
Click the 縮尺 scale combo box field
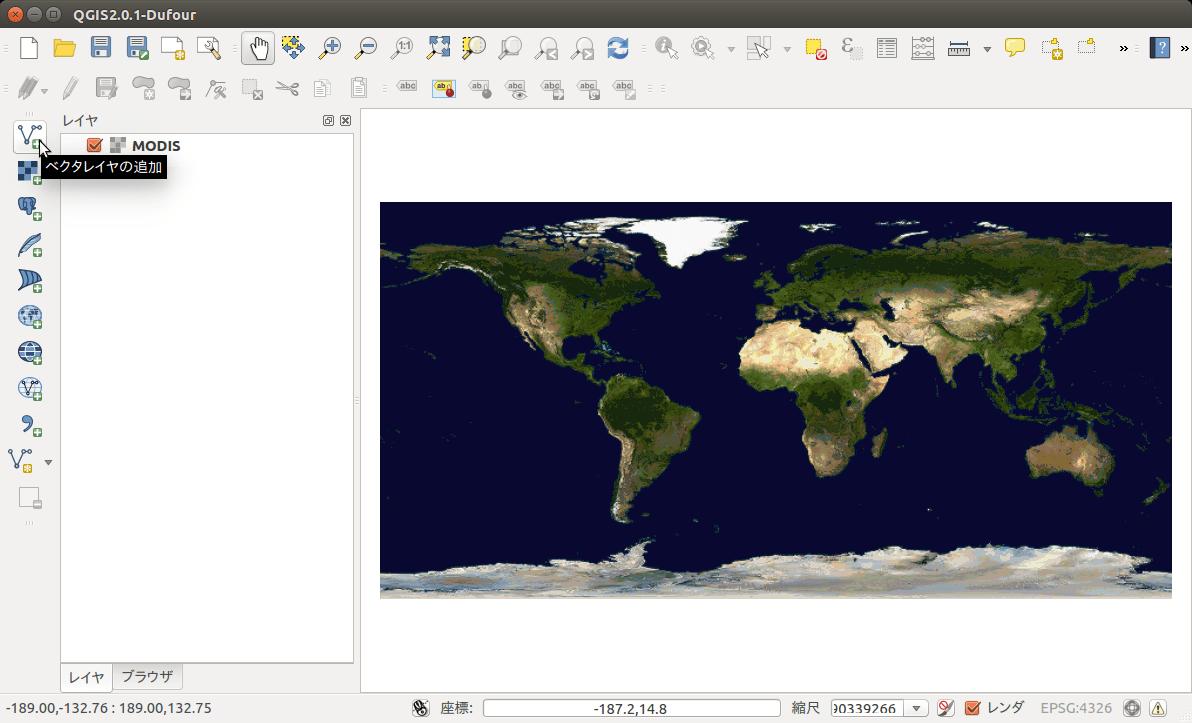[x=867, y=708]
